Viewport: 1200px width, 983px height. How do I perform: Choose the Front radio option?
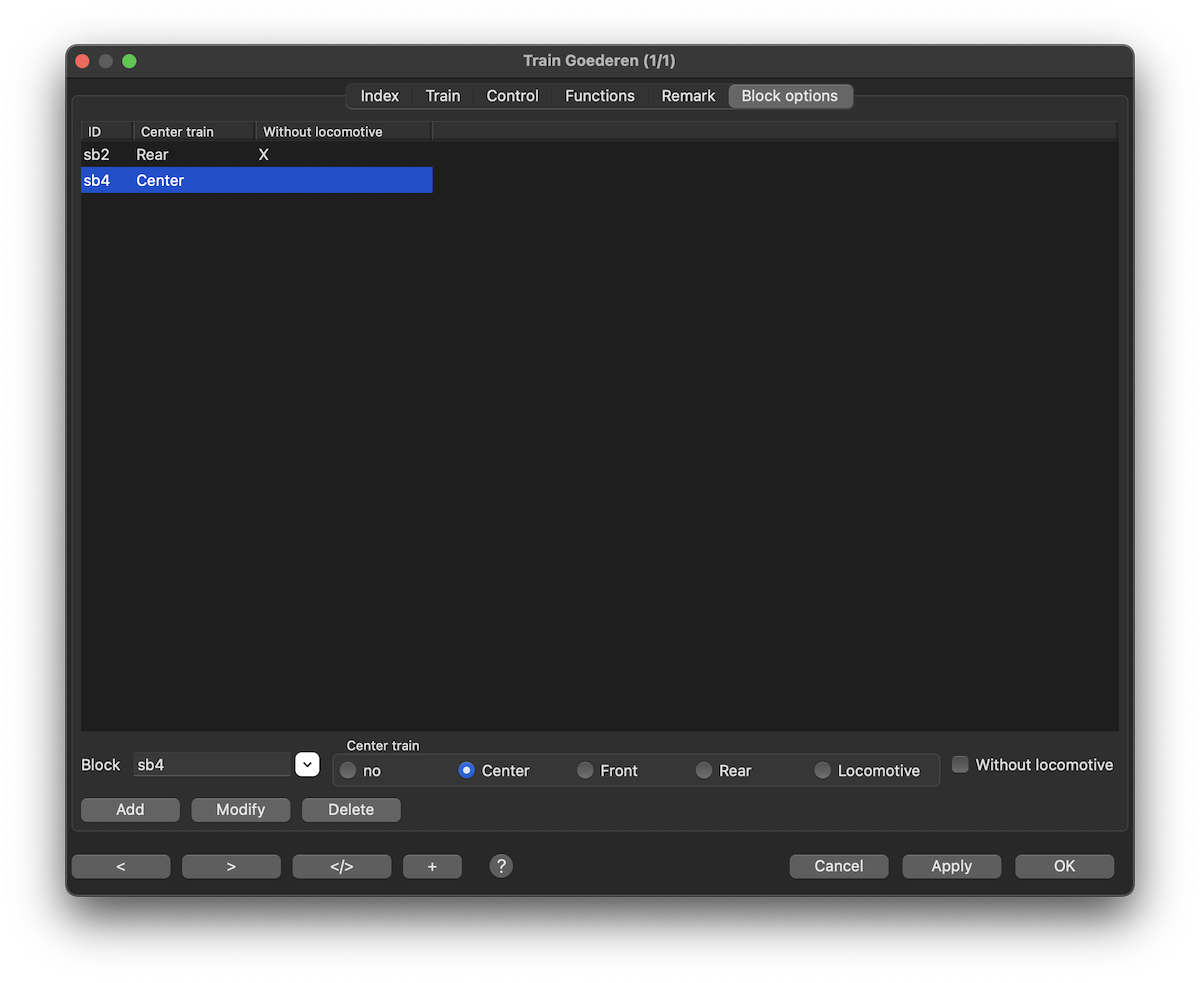(x=586, y=771)
